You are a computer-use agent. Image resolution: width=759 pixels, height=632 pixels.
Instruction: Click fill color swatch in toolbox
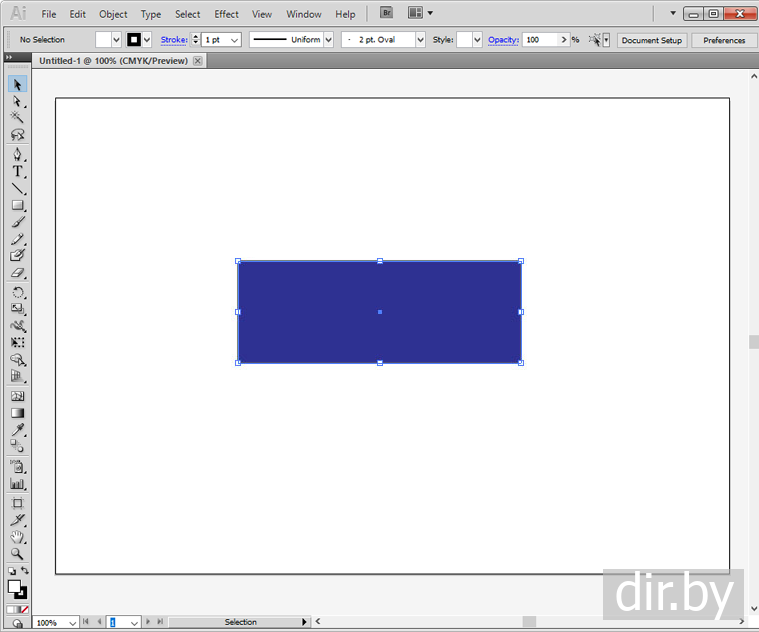click(14, 586)
